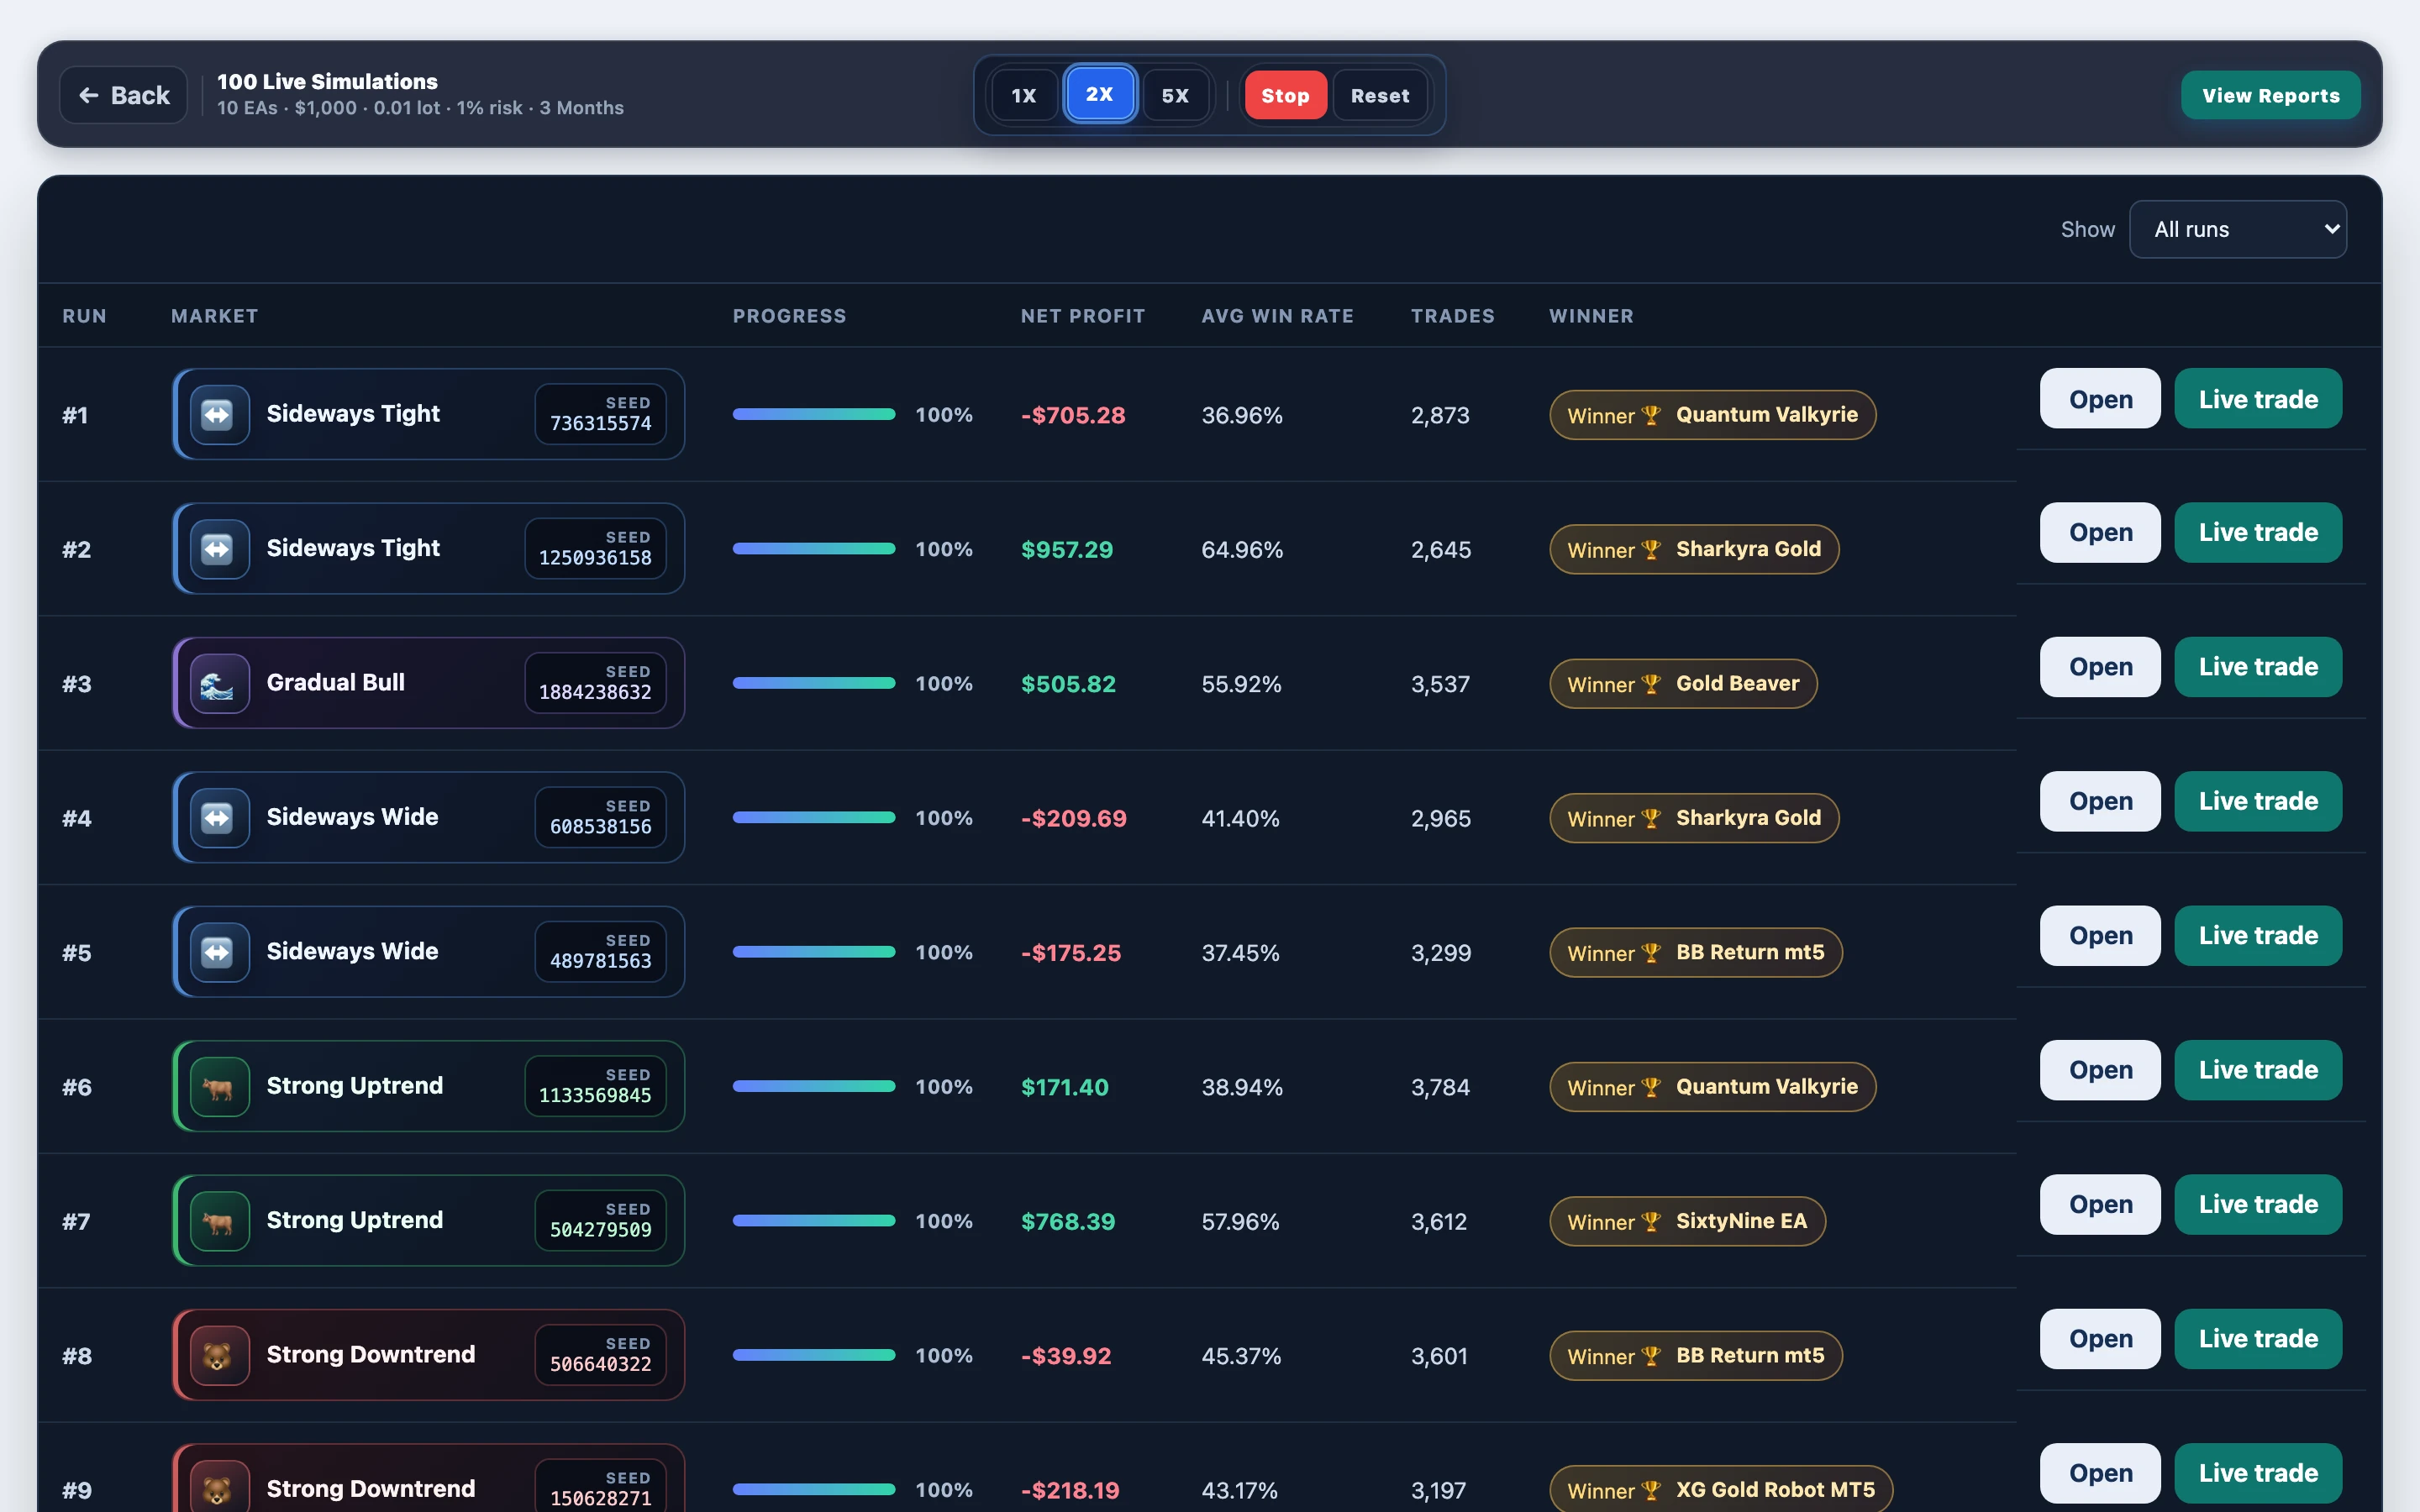
Task: Click the progress bar of run #1
Action: click(x=814, y=414)
